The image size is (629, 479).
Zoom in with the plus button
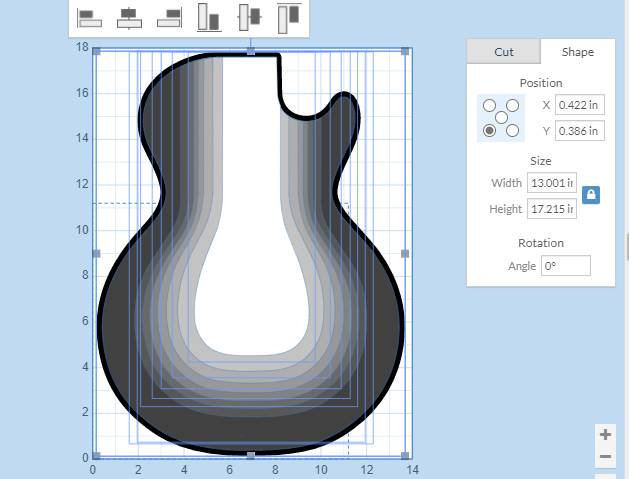coord(604,434)
